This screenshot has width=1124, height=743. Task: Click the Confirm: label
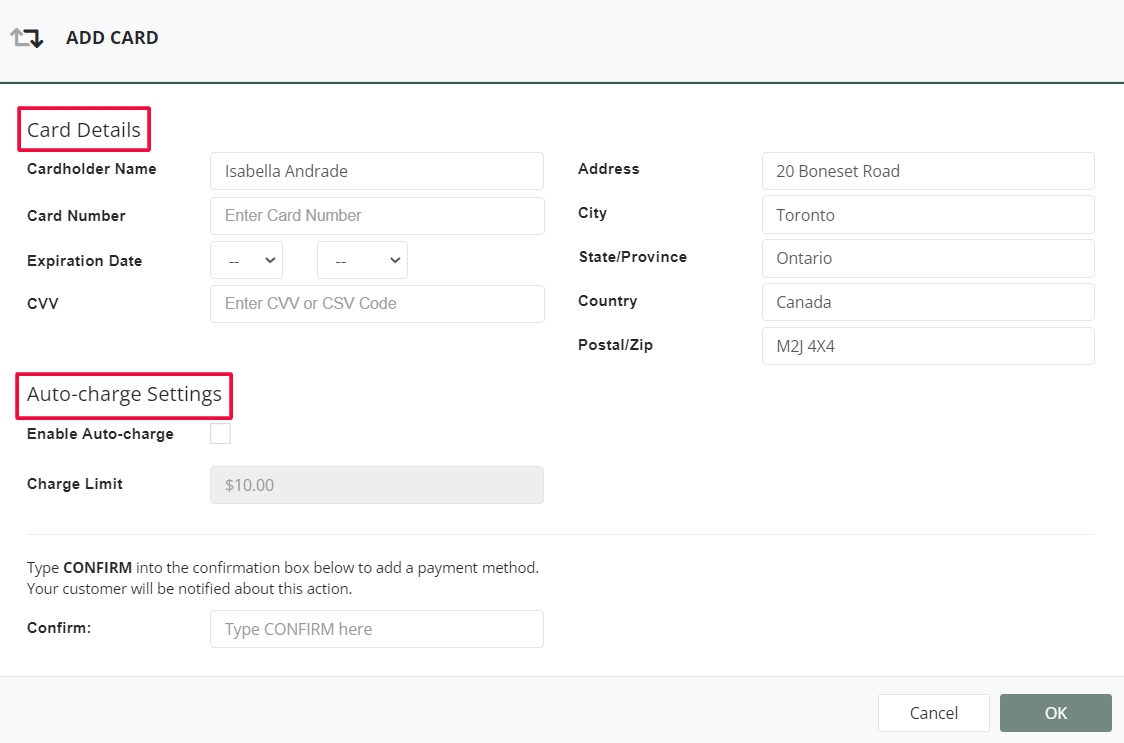click(x=59, y=628)
